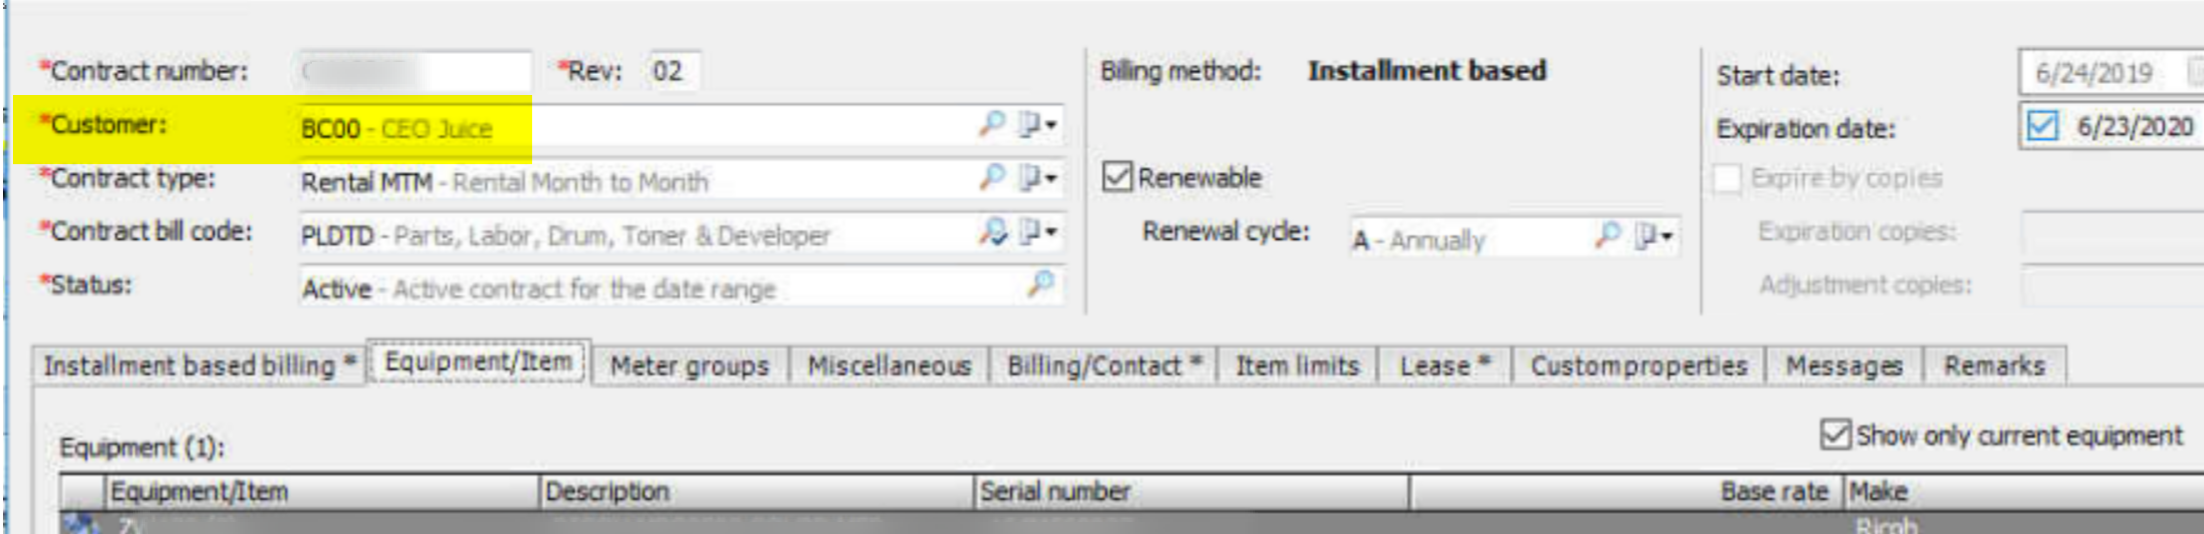Click the Renewal cycle magnifier lookup icon
The height and width of the screenshot is (534, 2204).
point(1608,235)
